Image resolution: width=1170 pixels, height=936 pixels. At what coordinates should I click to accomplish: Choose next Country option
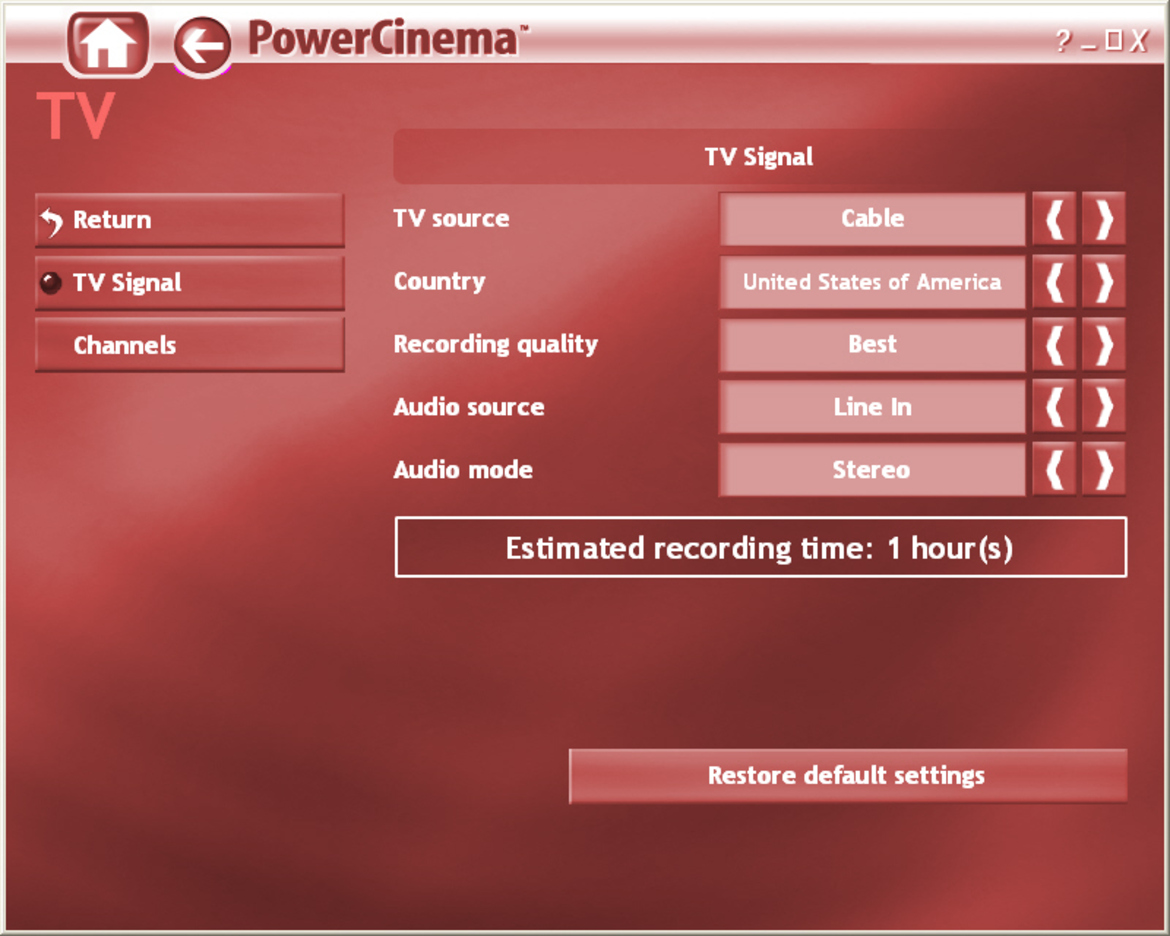(1104, 282)
